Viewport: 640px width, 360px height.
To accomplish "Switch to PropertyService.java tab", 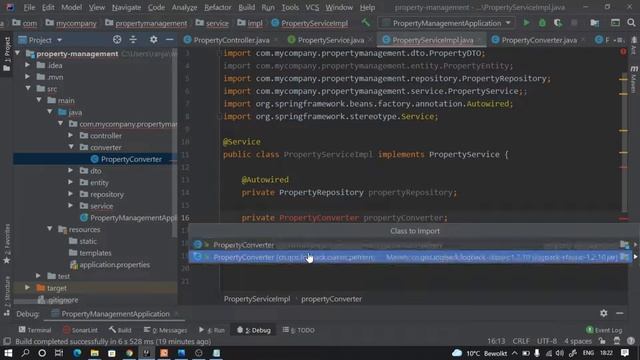I will tap(331, 40).
